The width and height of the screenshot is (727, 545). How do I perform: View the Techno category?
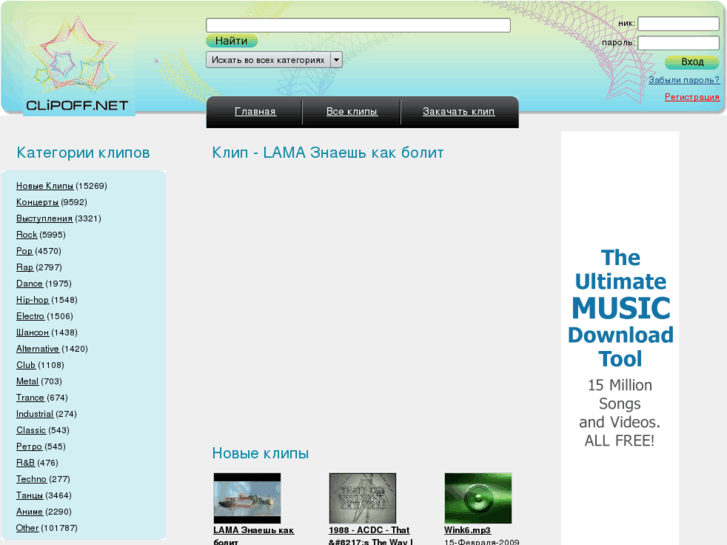(x=31, y=479)
